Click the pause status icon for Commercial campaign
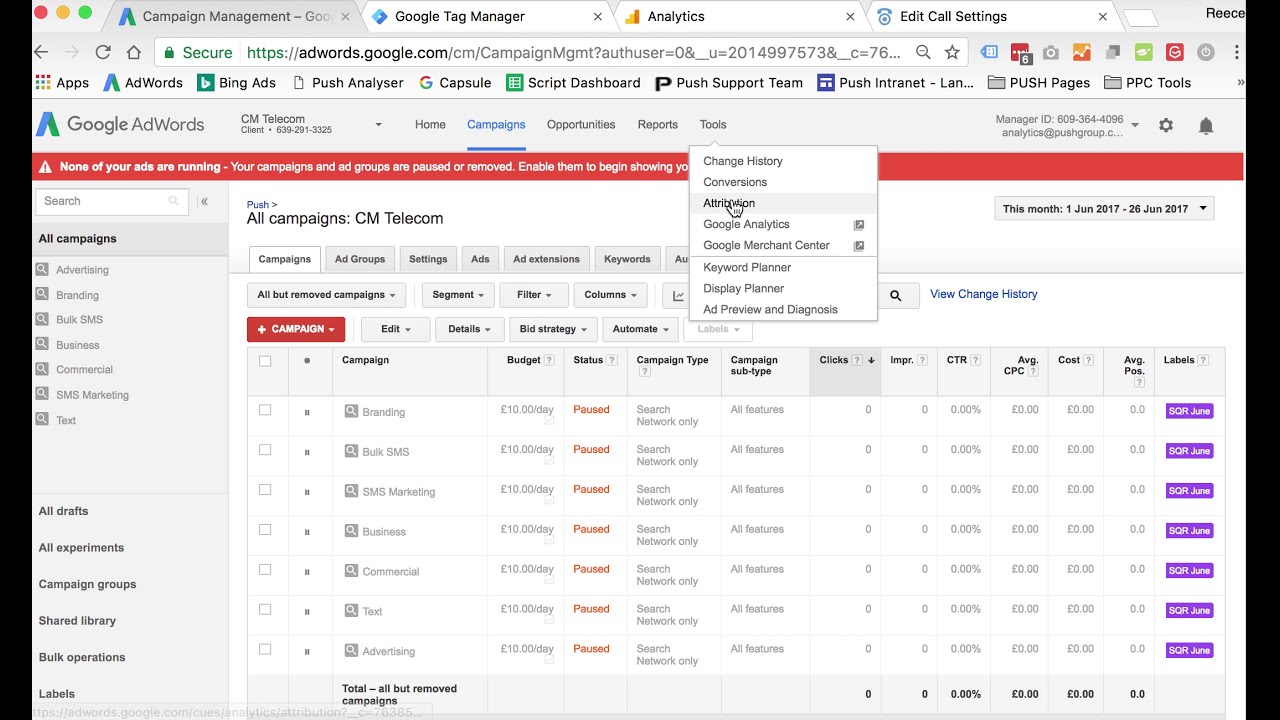The width and height of the screenshot is (1280, 720). click(307, 572)
